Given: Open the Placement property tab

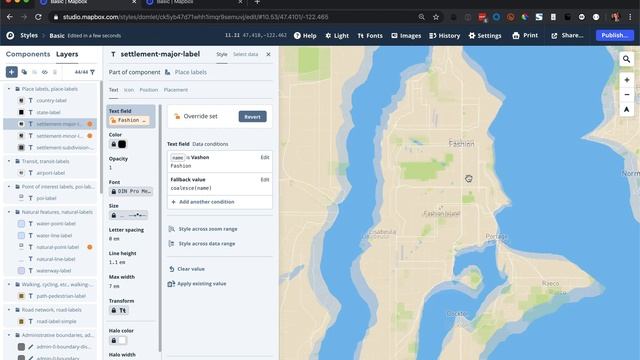Looking at the screenshot, I should [176, 90].
